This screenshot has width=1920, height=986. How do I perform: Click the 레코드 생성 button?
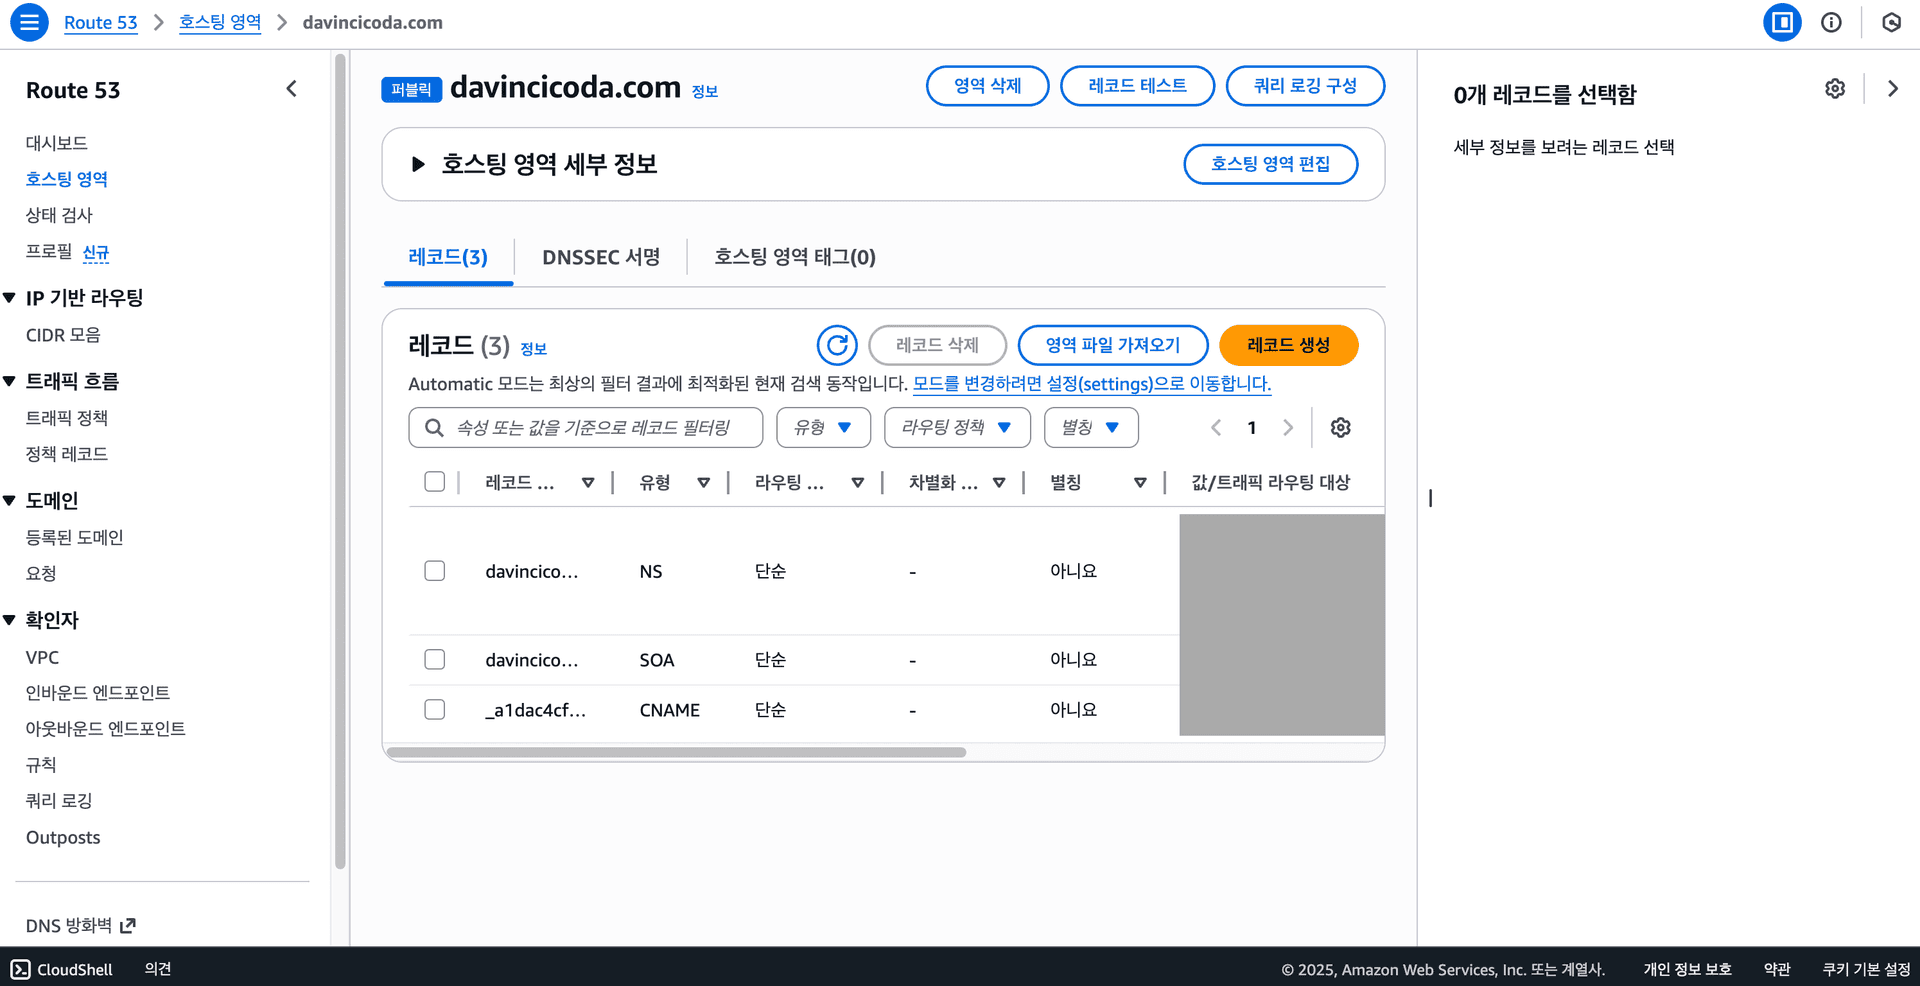point(1288,345)
